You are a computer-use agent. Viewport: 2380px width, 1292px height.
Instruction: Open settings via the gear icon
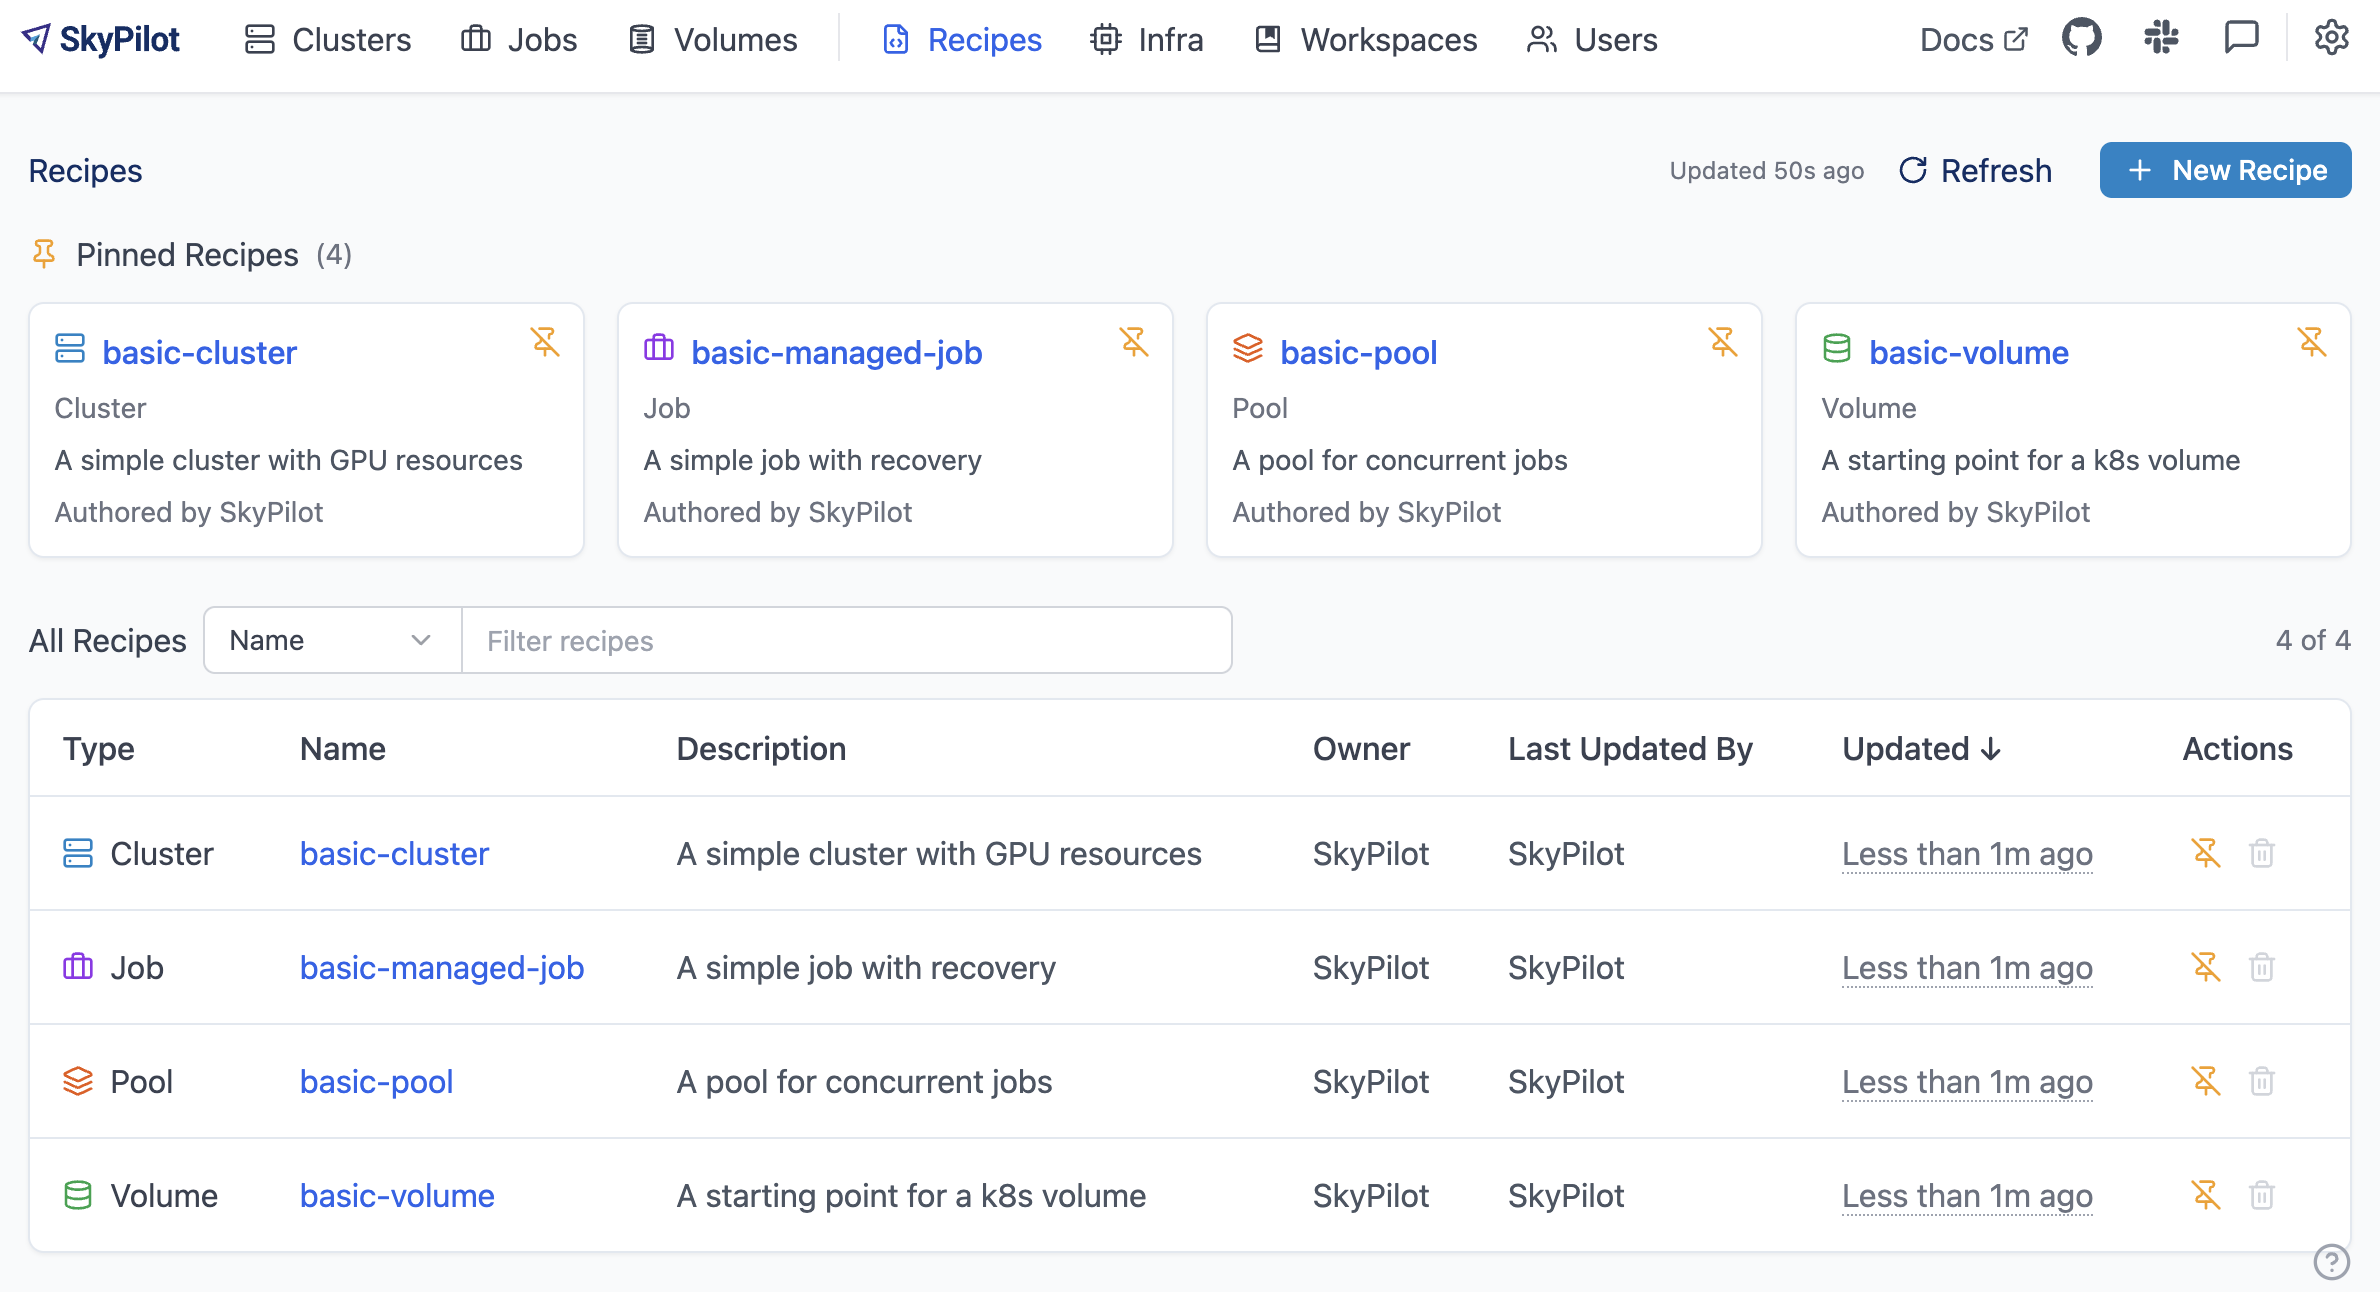pyautogui.click(x=2331, y=38)
